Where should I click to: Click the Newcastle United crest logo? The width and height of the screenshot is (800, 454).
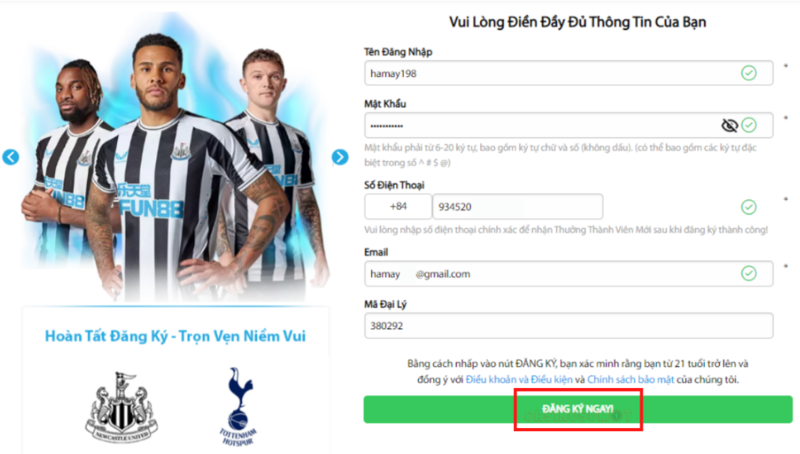point(121,407)
